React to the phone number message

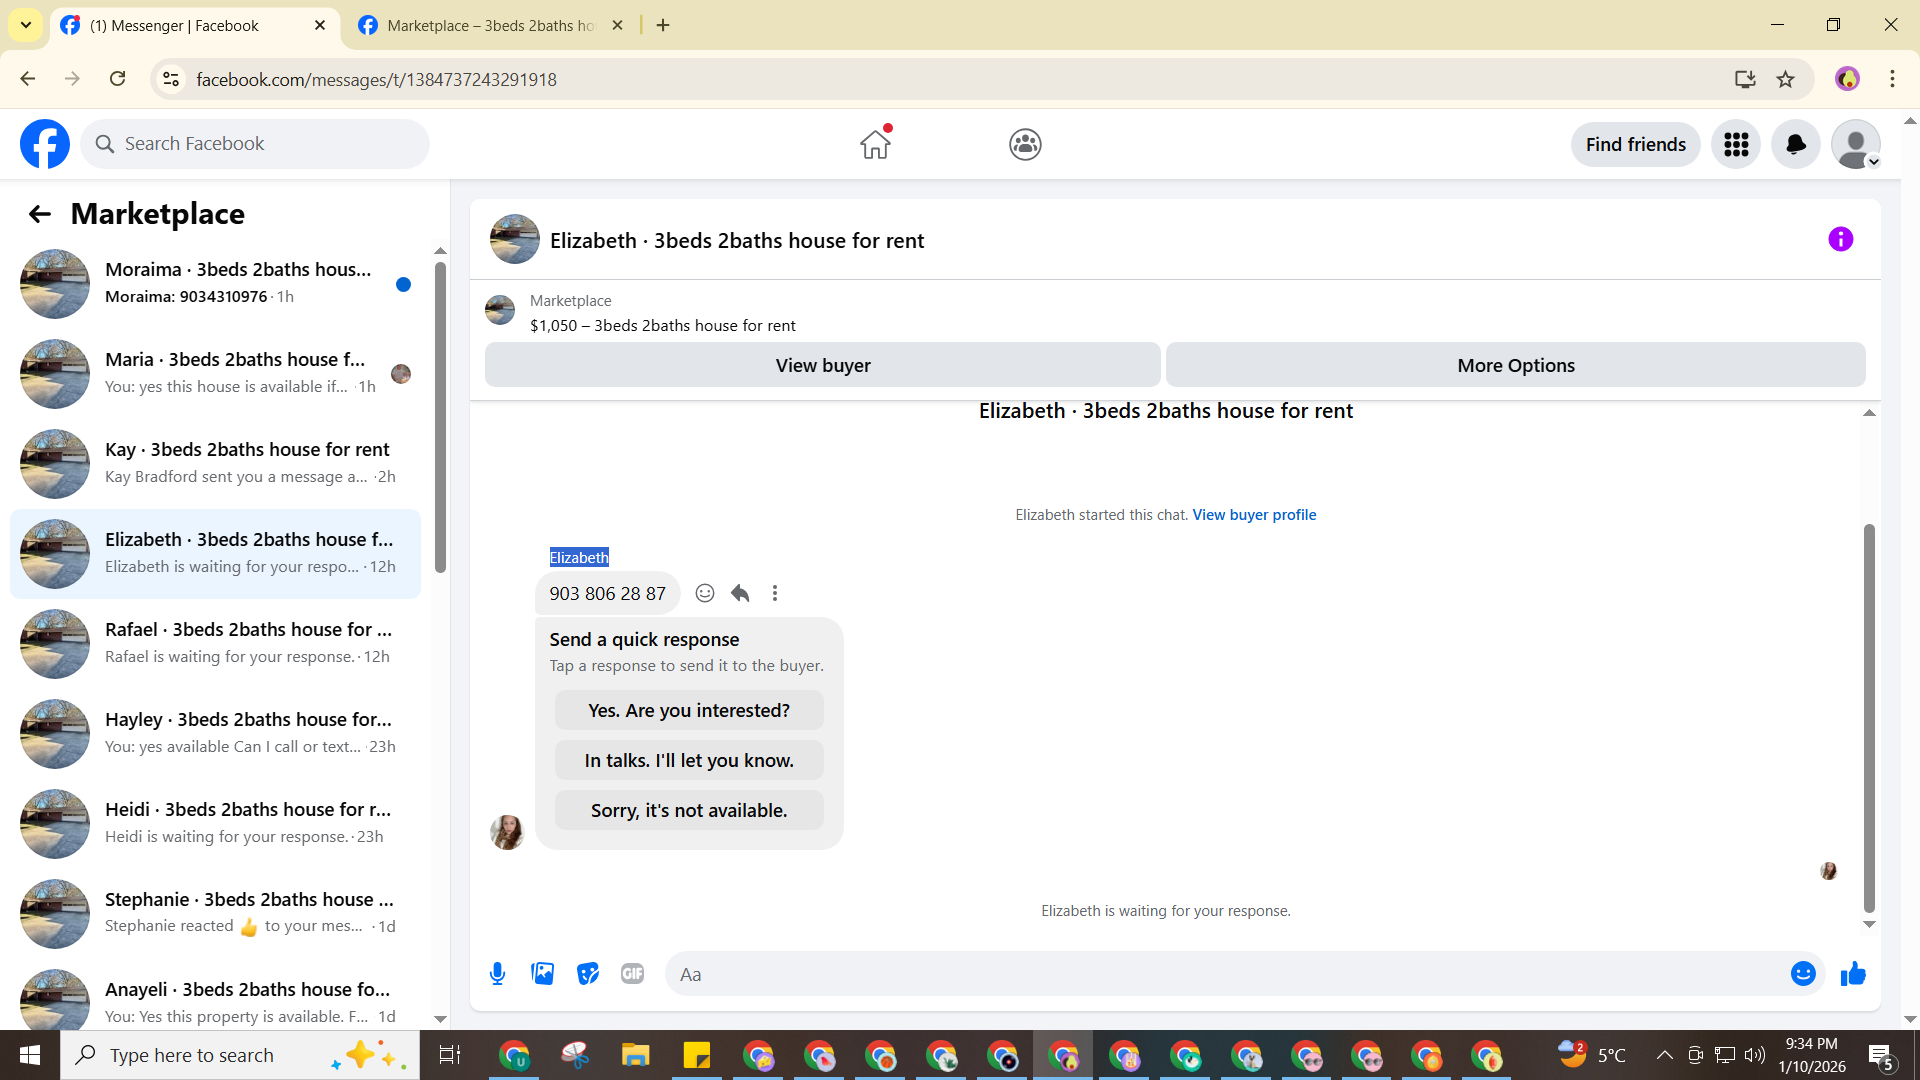click(705, 594)
